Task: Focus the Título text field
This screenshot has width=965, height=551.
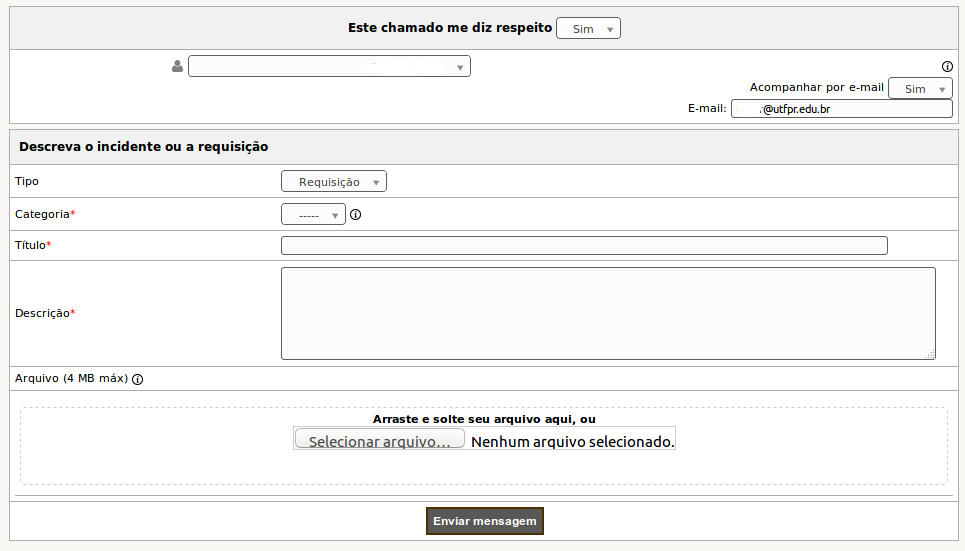Action: tap(584, 246)
